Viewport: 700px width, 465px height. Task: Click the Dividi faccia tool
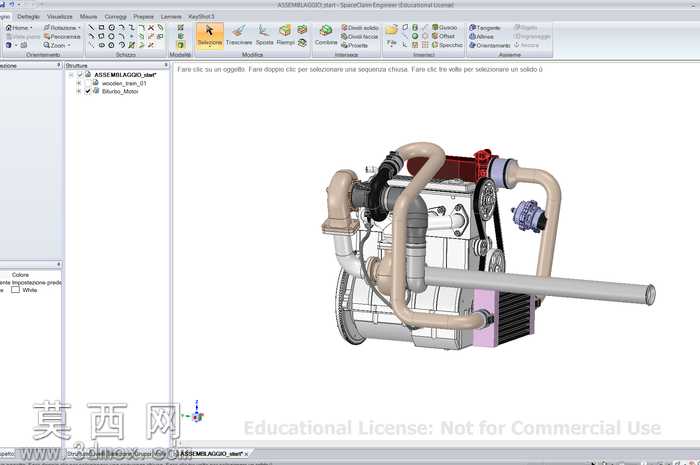(x=360, y=37)
